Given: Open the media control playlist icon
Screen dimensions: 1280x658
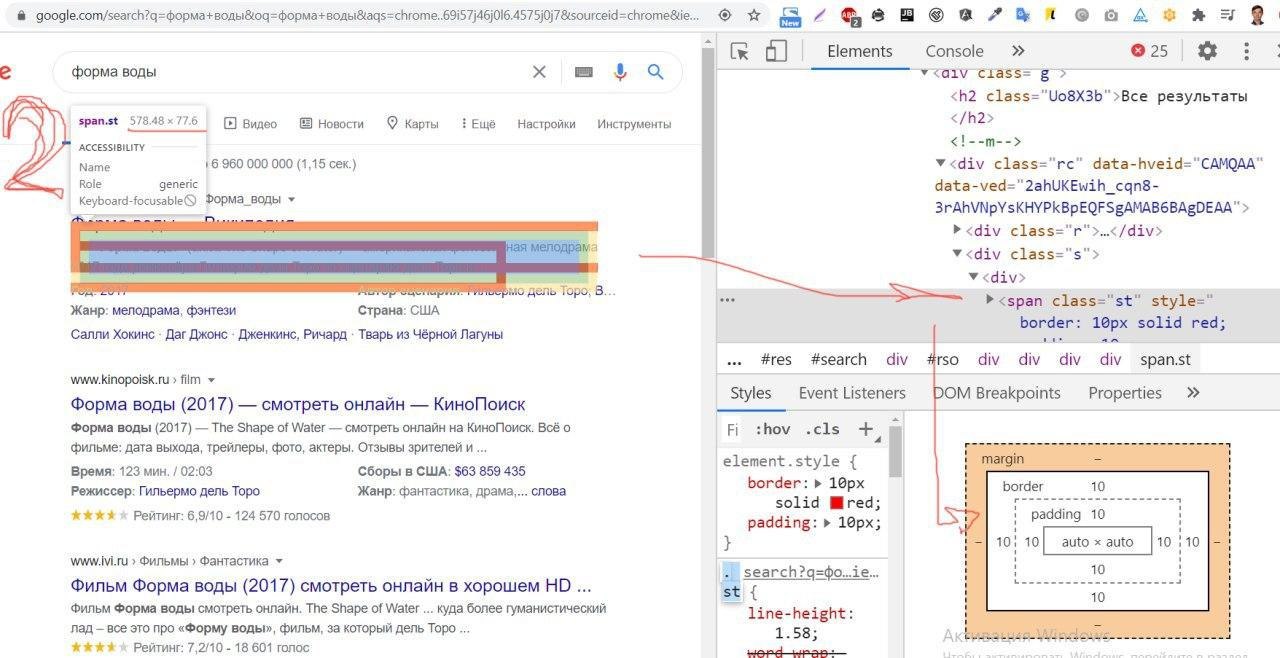Looking at the screenshot, I should (1227, 16).
